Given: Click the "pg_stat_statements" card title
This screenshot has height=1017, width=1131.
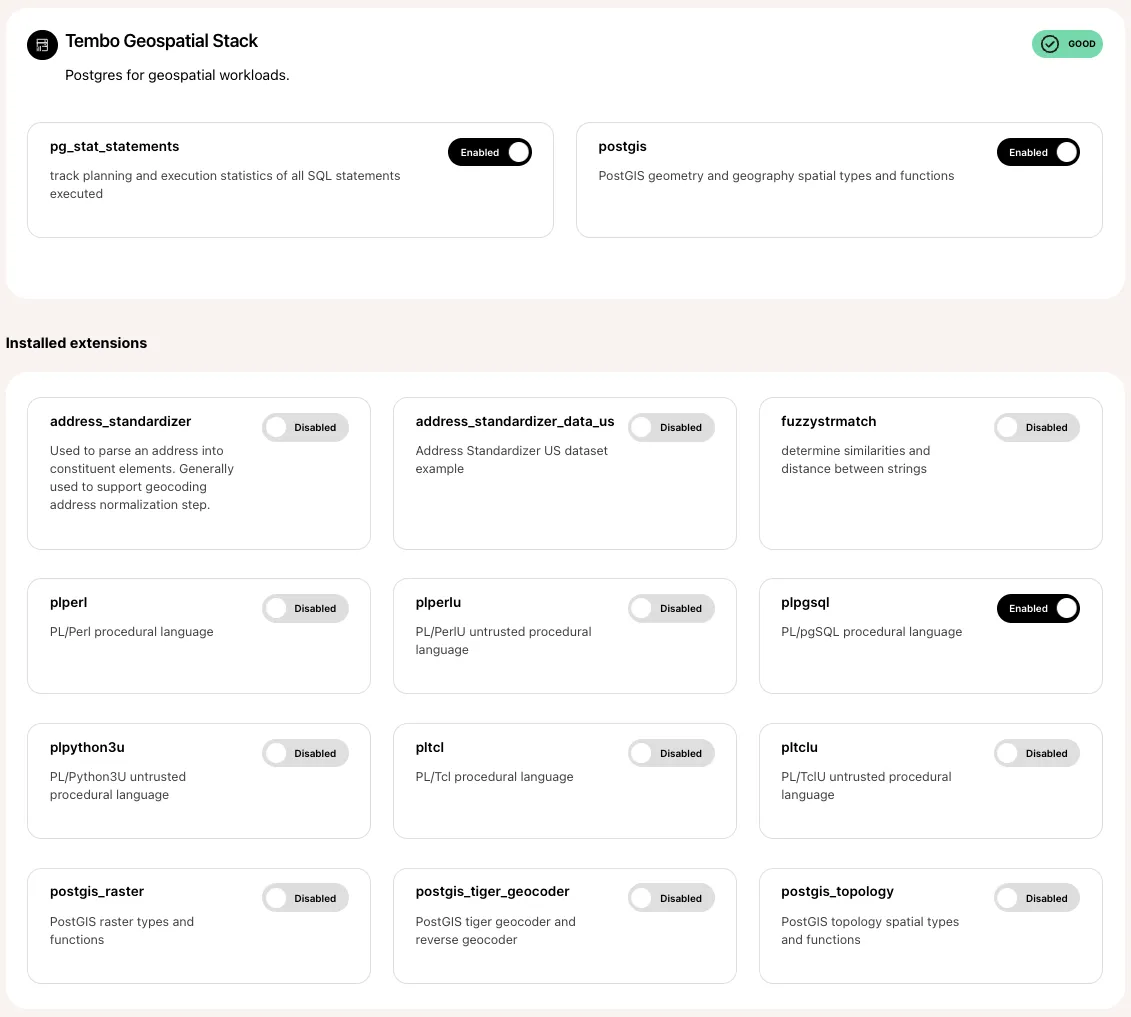Looking at the screenshot, I should pos(115,146).
